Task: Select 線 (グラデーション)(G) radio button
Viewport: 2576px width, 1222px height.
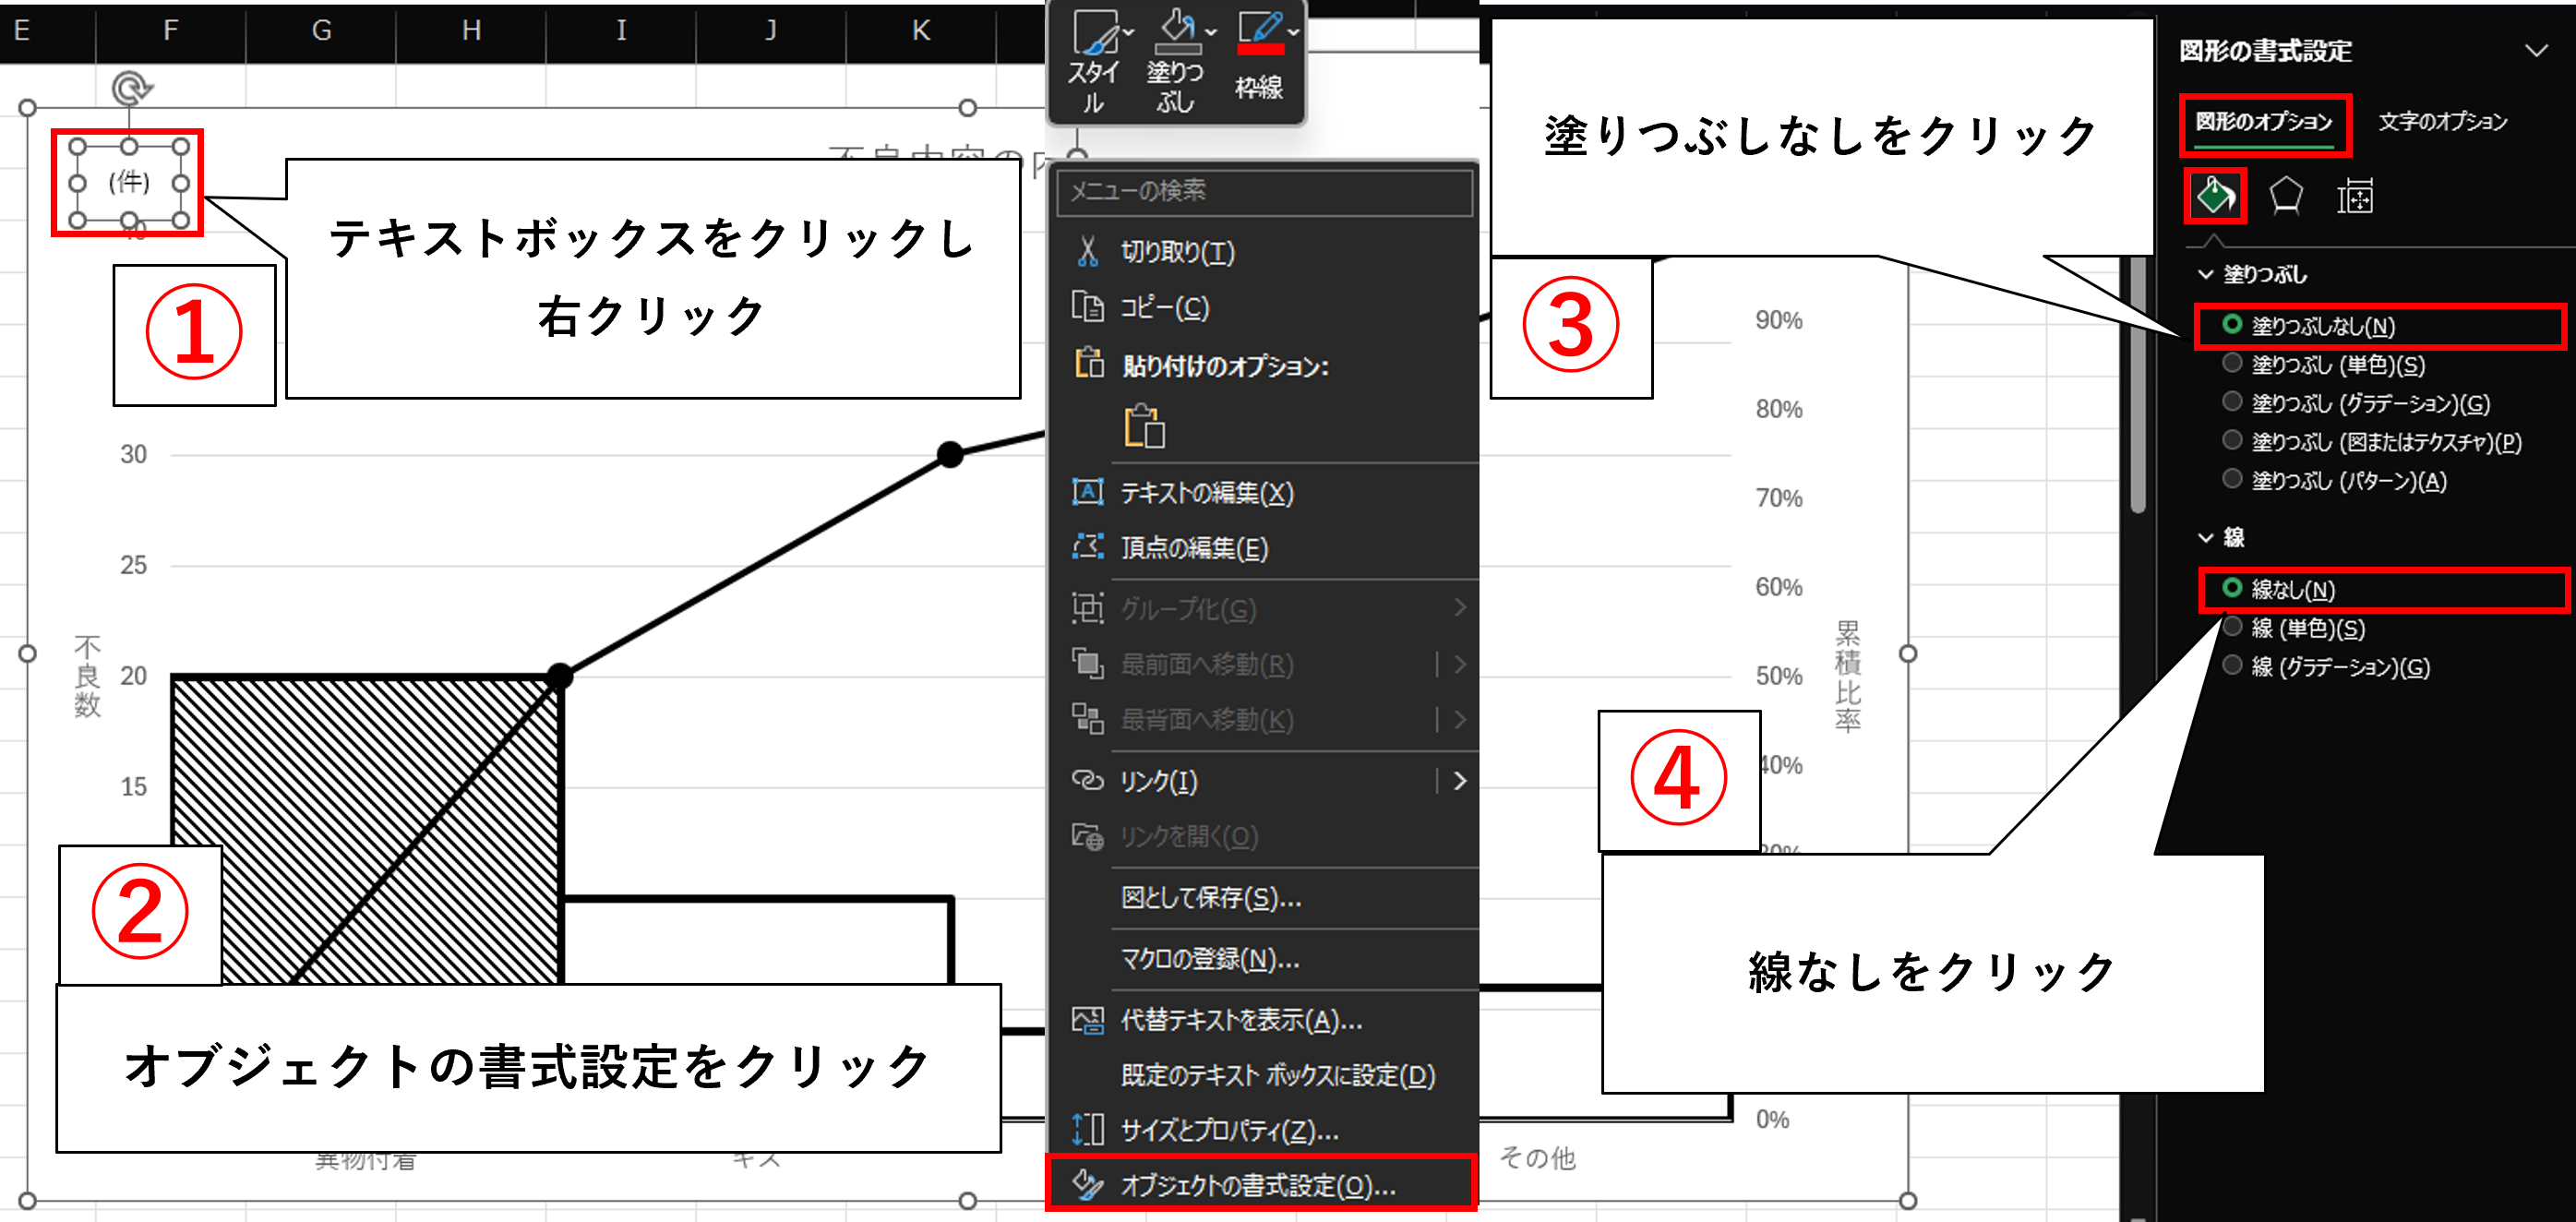Action: point(2232,665)
